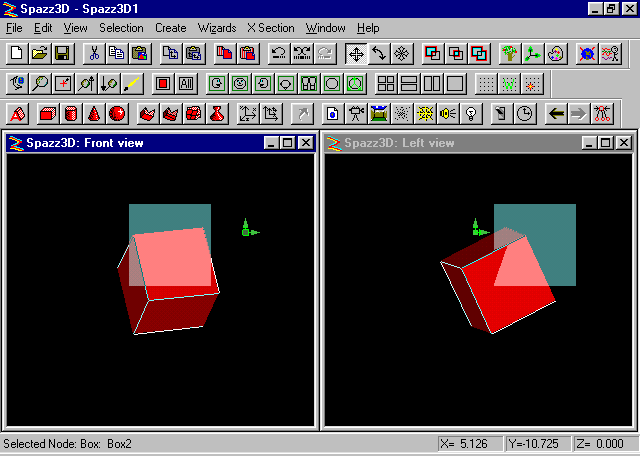Cut selection with the scissors icon
Viewport: 640px width, 456px height.
94,53
